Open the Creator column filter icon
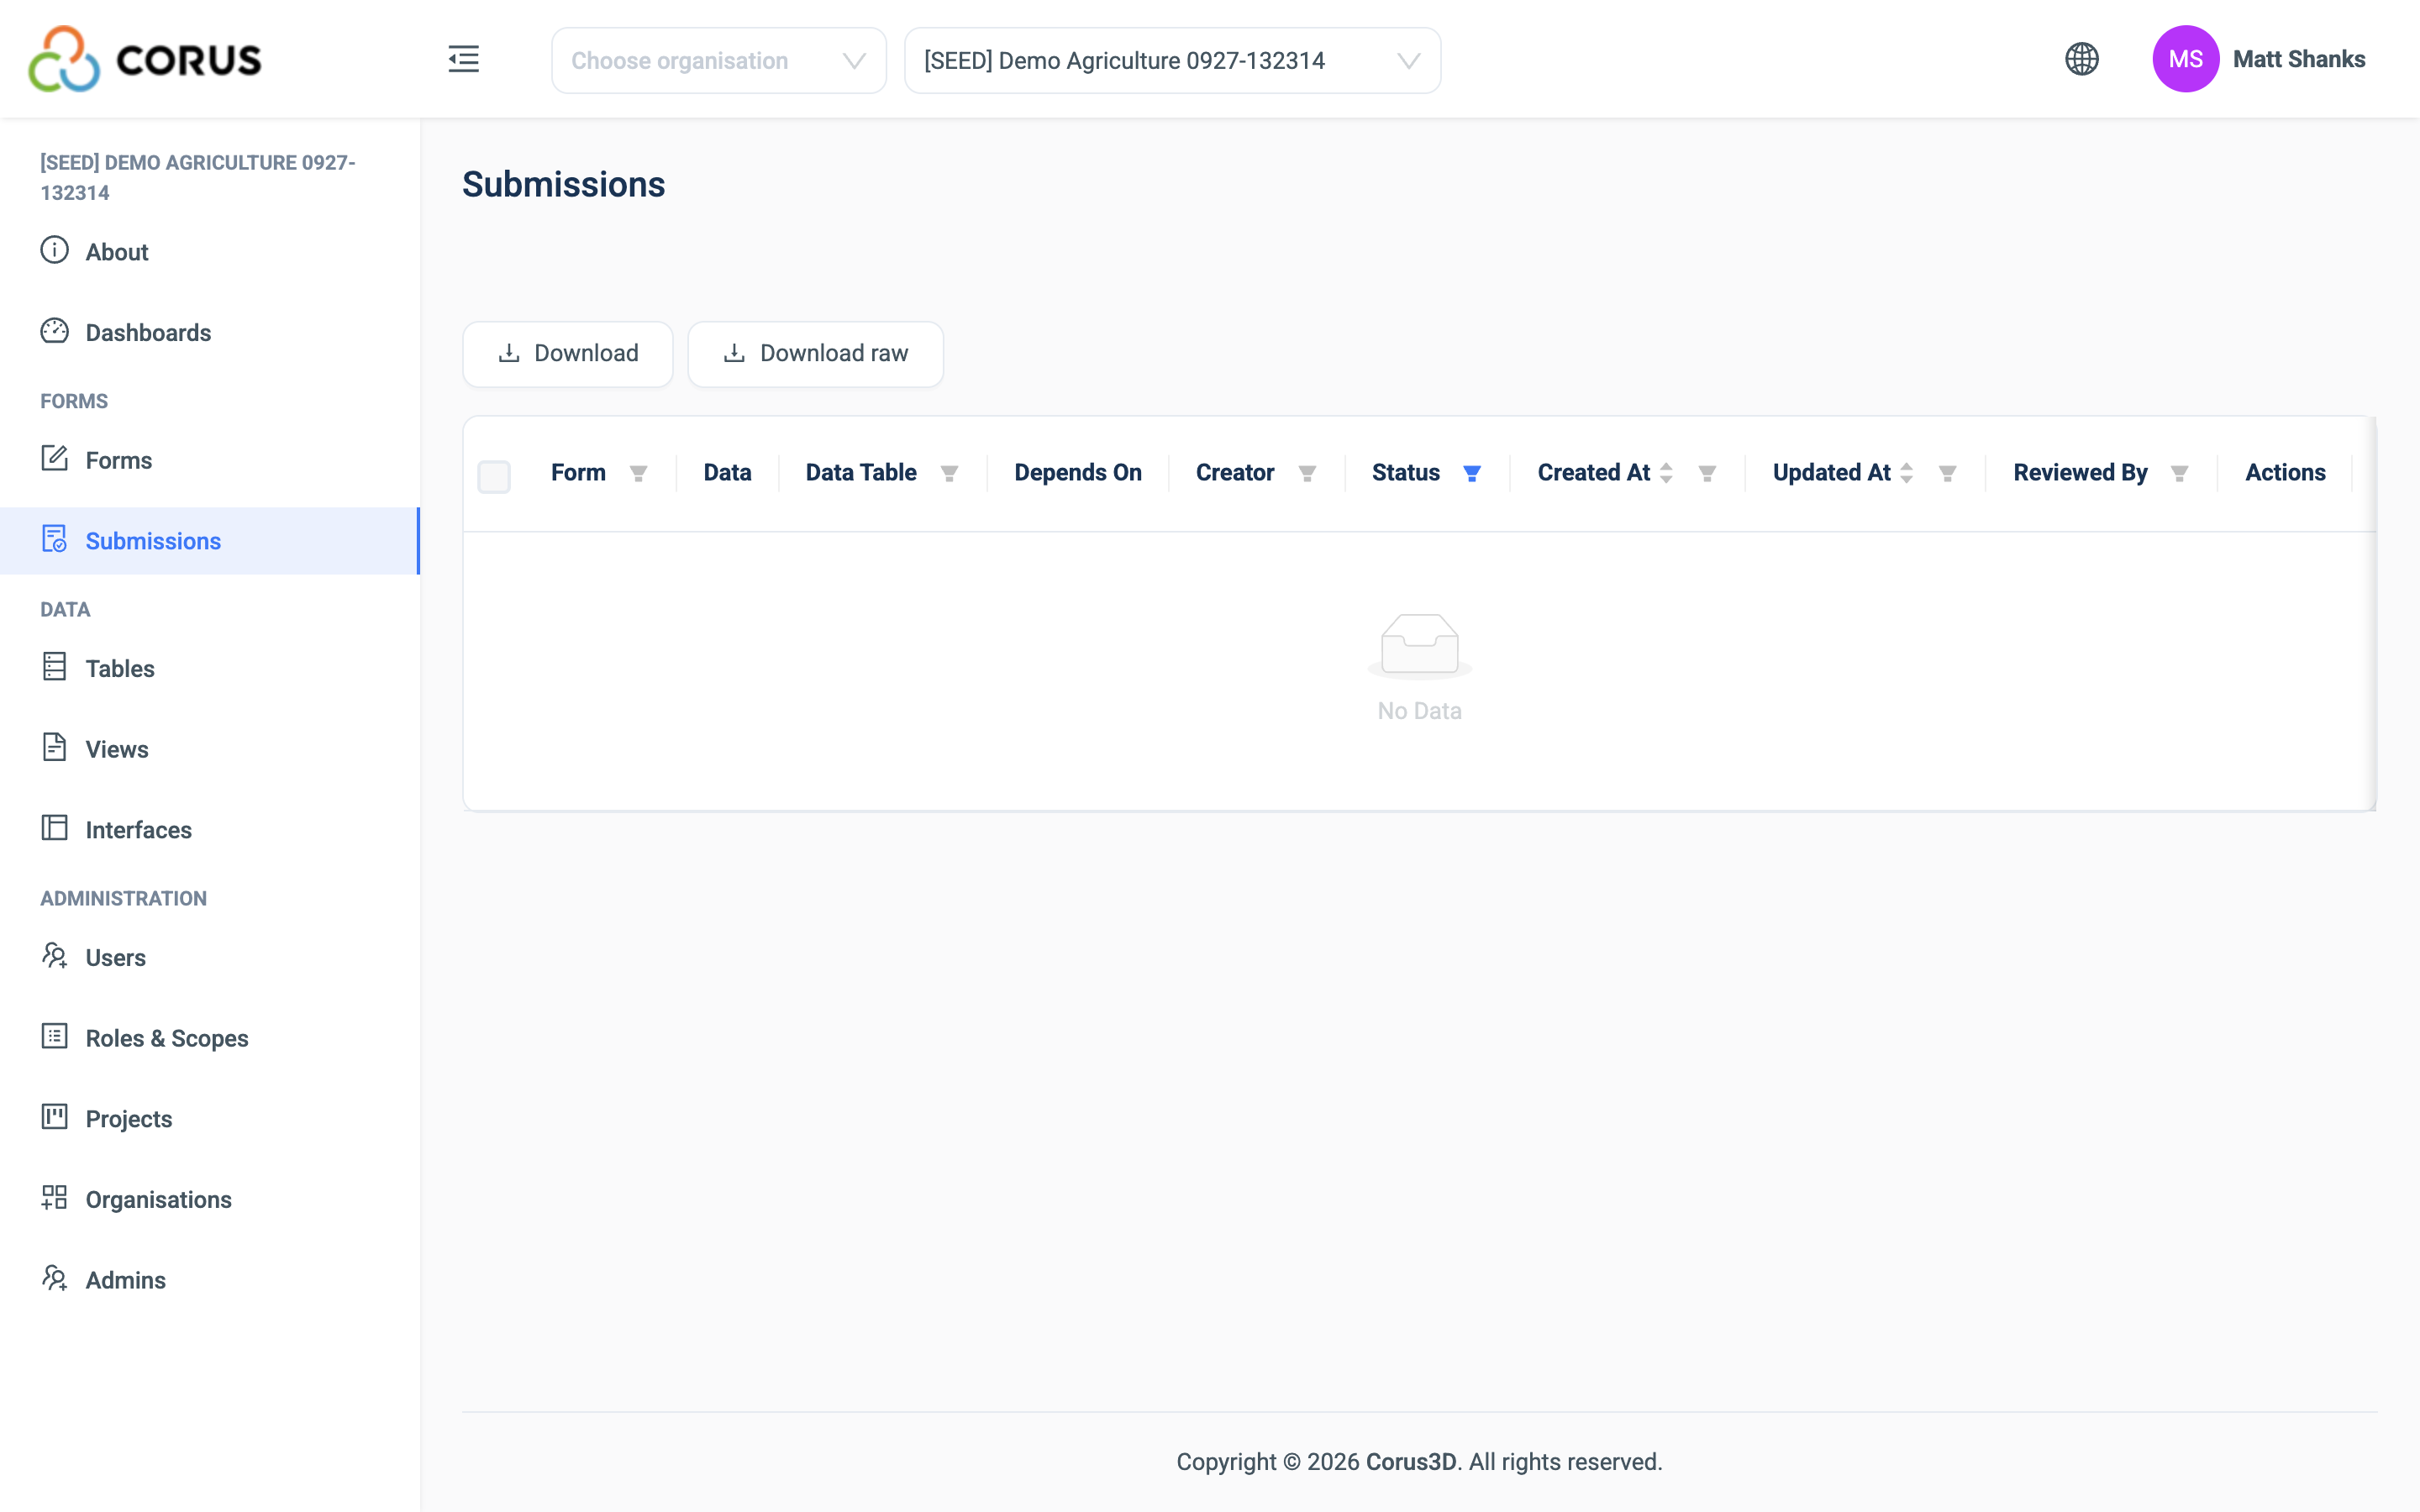 pos(1306,473)
